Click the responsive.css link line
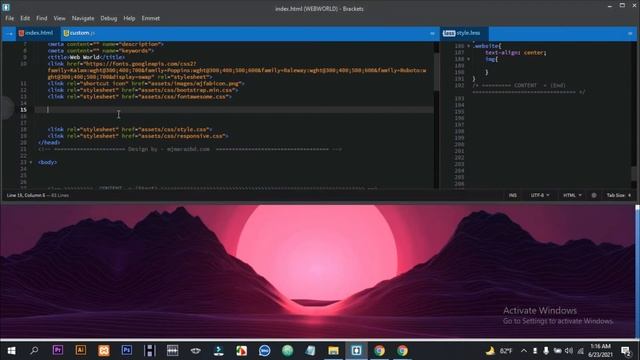This screenshot has height=360, width=640. pos(138,136)
